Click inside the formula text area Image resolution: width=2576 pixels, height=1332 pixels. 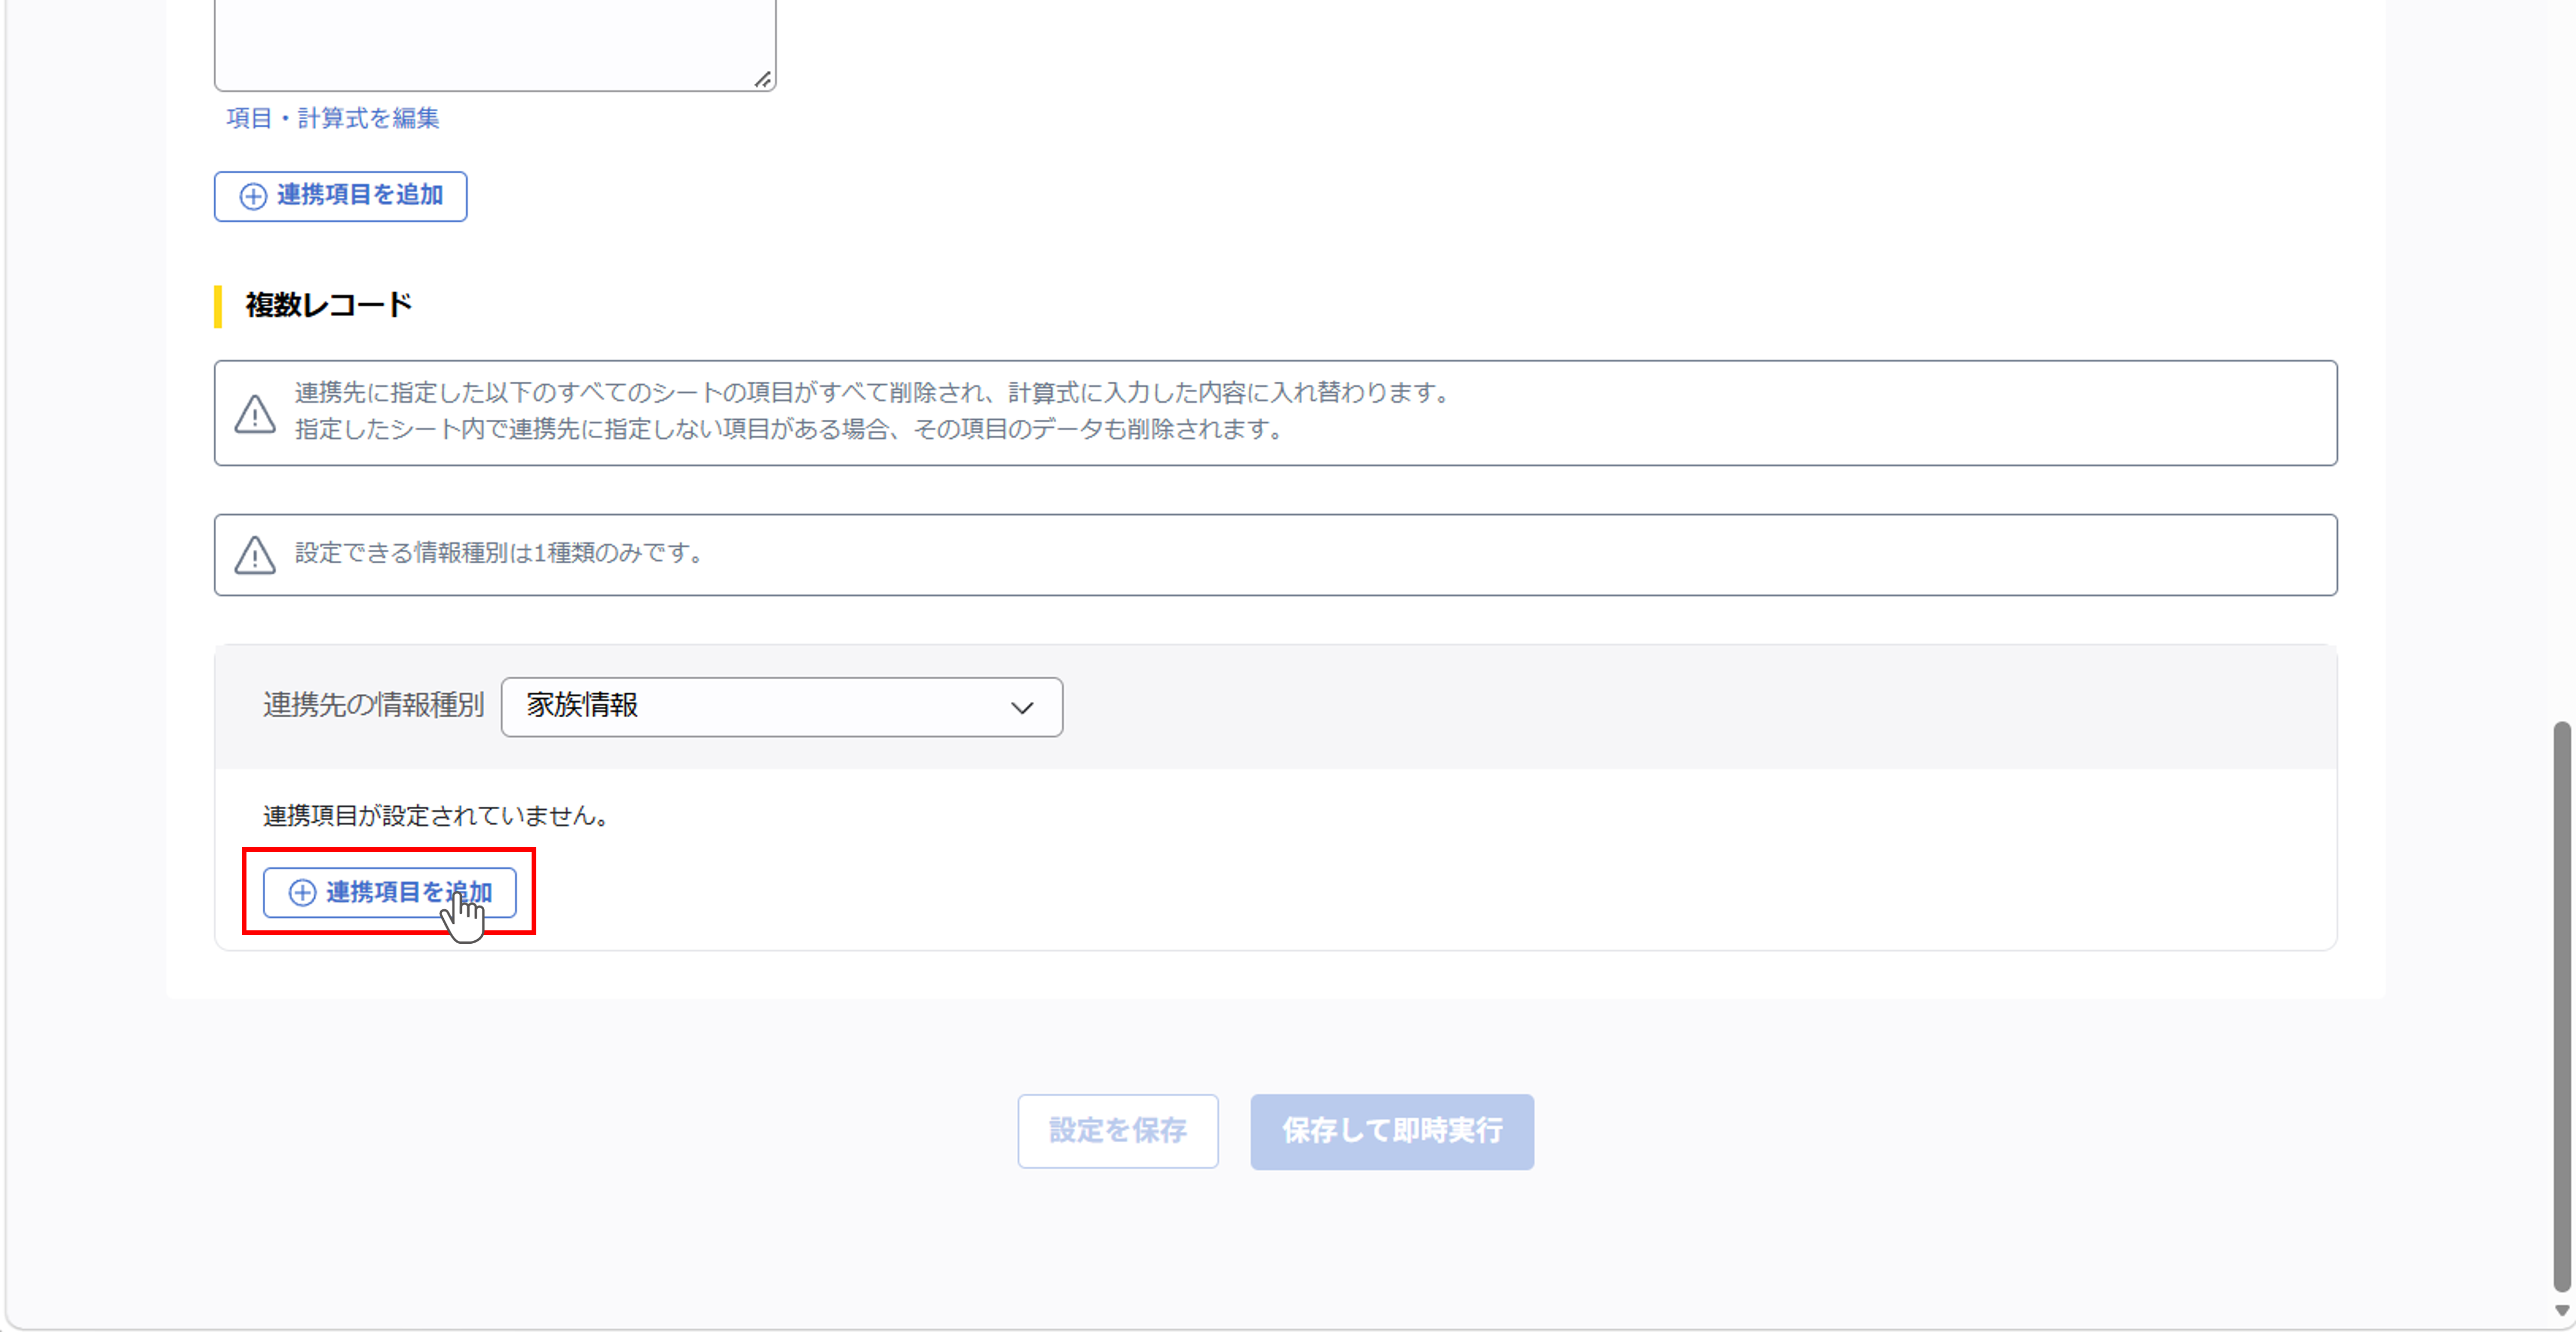(494, 45)
